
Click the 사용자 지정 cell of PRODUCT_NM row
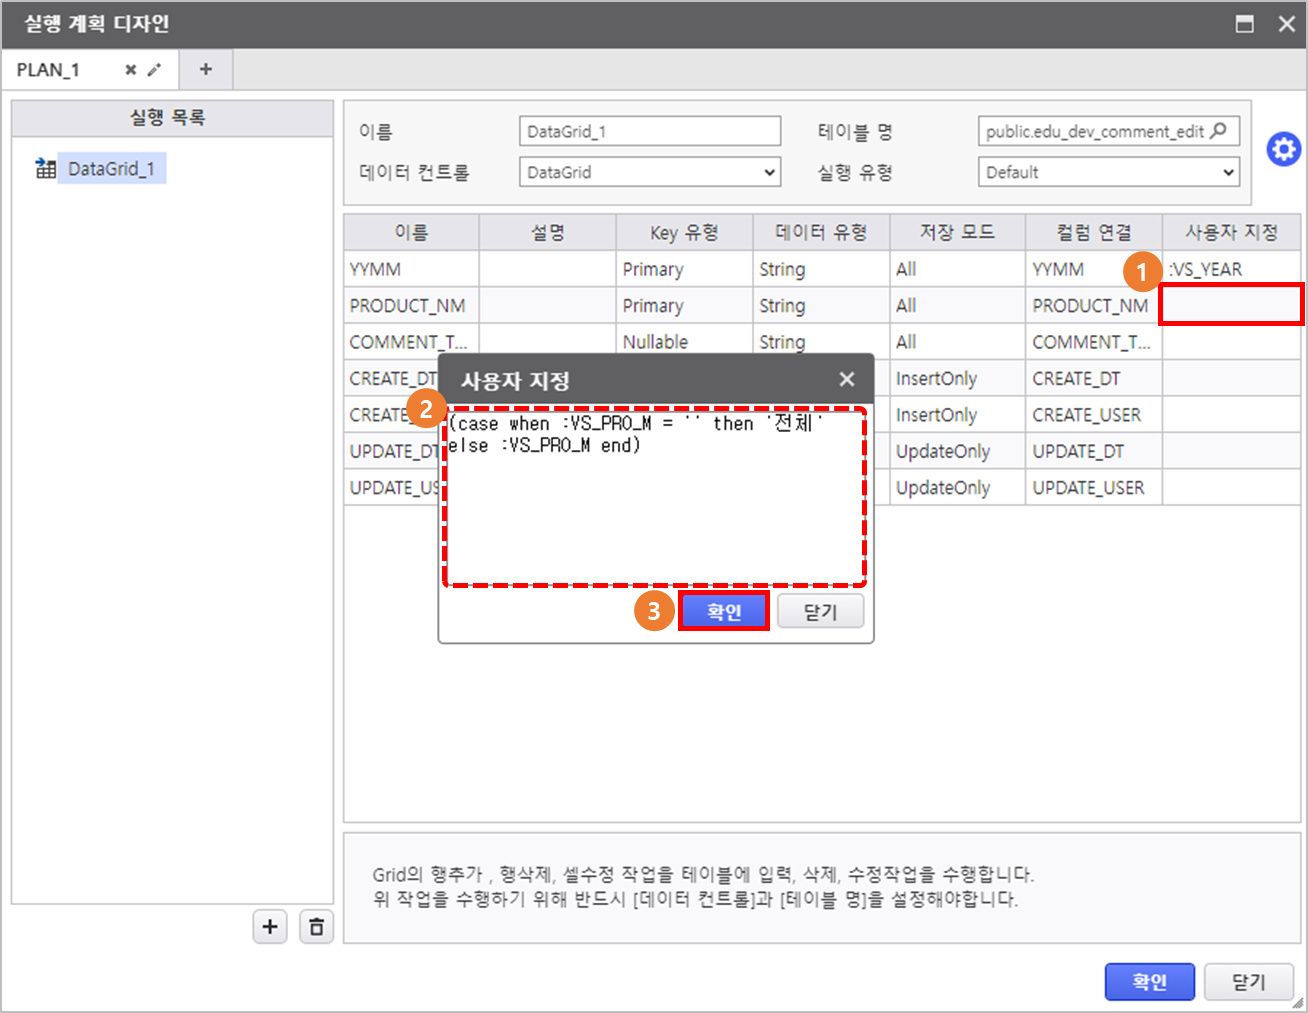pos(1232,305)
